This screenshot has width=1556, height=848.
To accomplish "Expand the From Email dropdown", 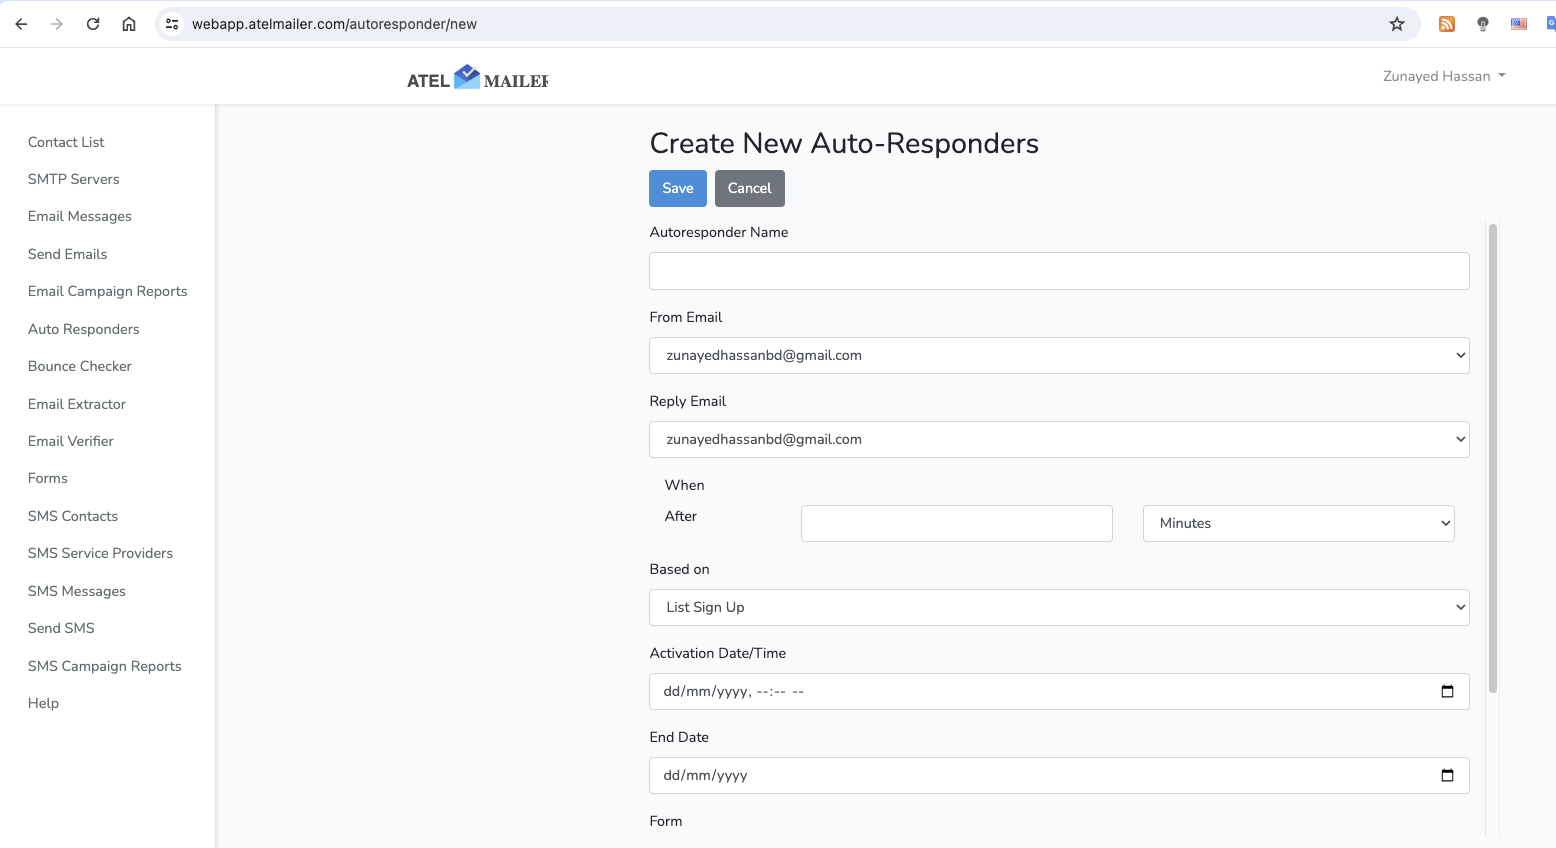I will click(x=1059, y=355).
